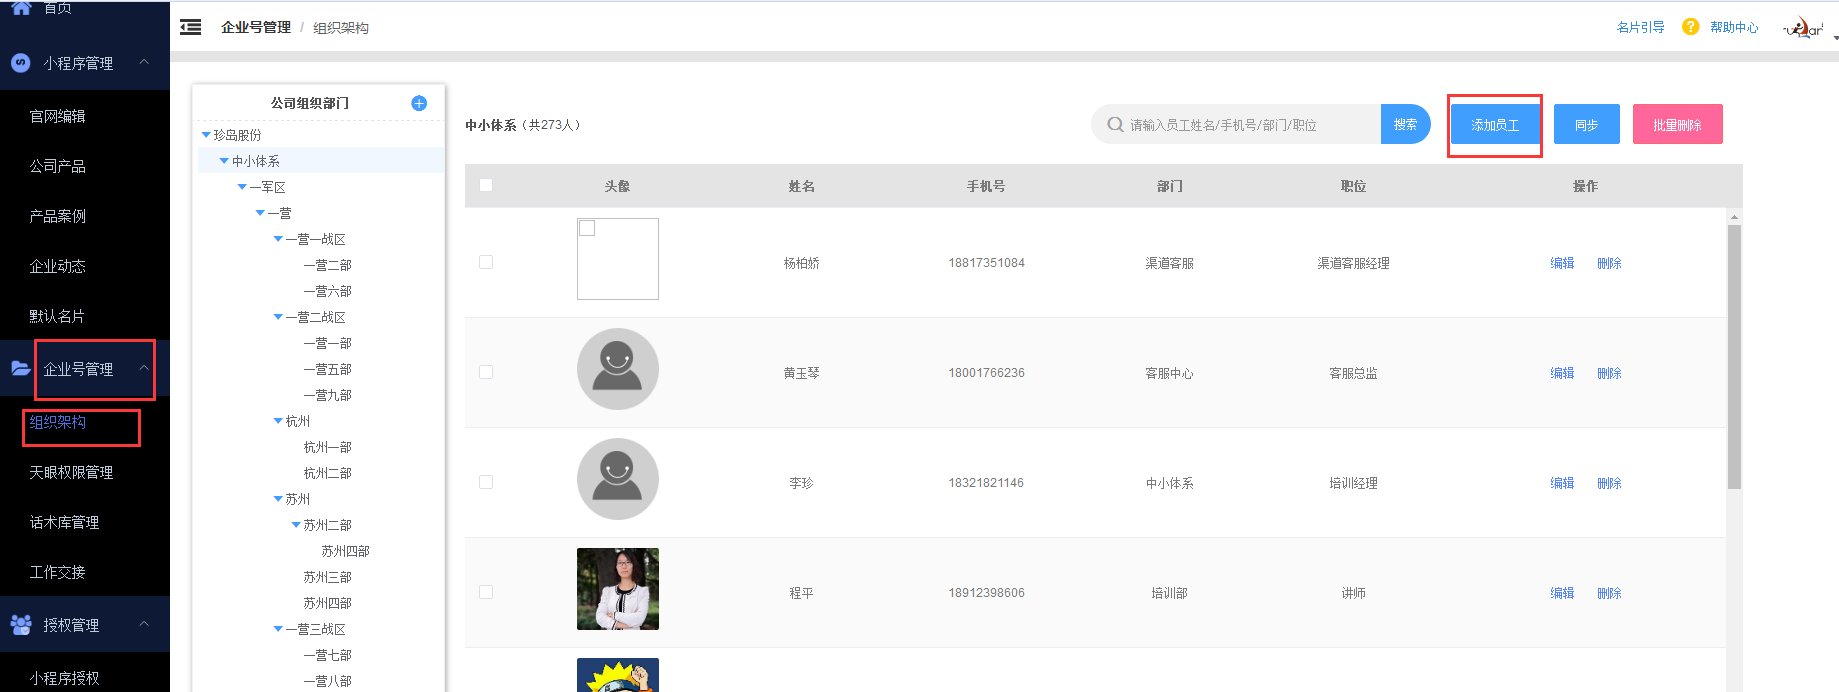Image resolution: width=1839 pixels, height=692 pixels.
Task: Click the employee table vertical scrollbar
Action: 1734,355
